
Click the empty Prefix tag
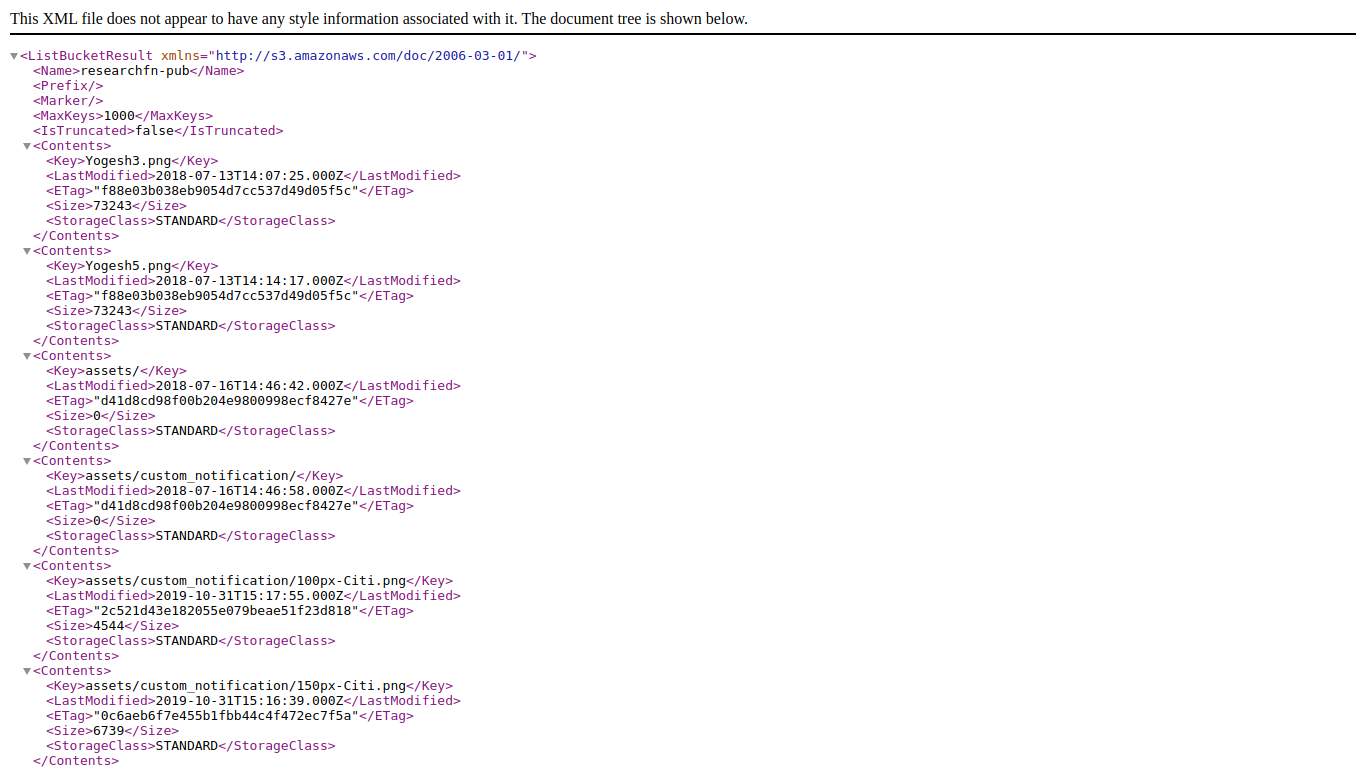[68, 86]
